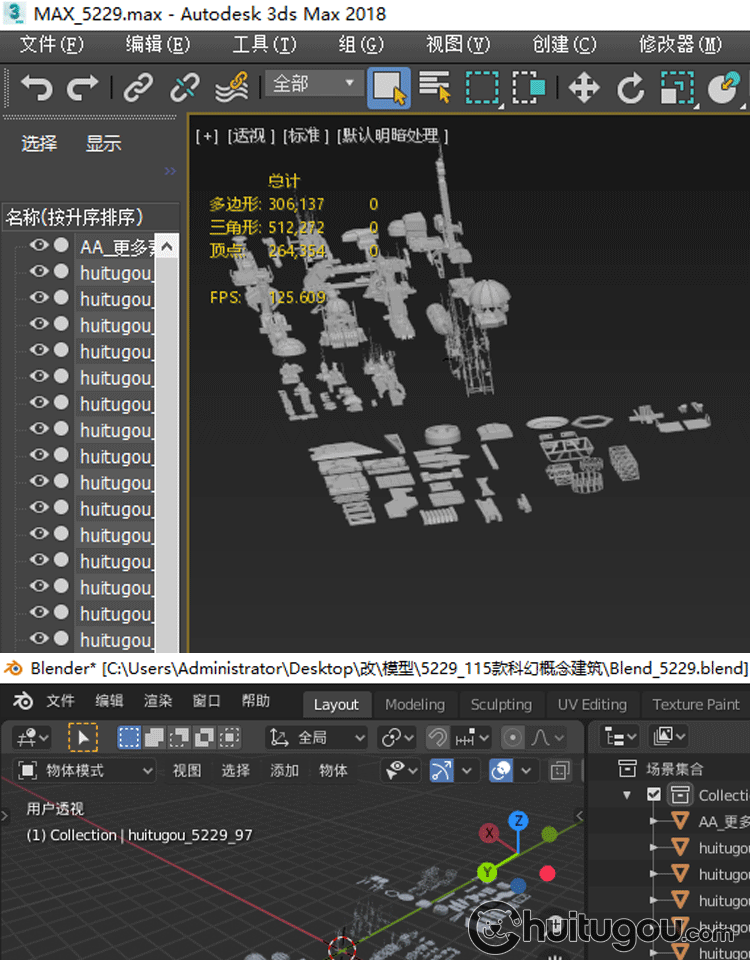This screenshot has height=960, width=750.
Task: Click the Select and Place tool icon
Action: (x=724, y=88)
